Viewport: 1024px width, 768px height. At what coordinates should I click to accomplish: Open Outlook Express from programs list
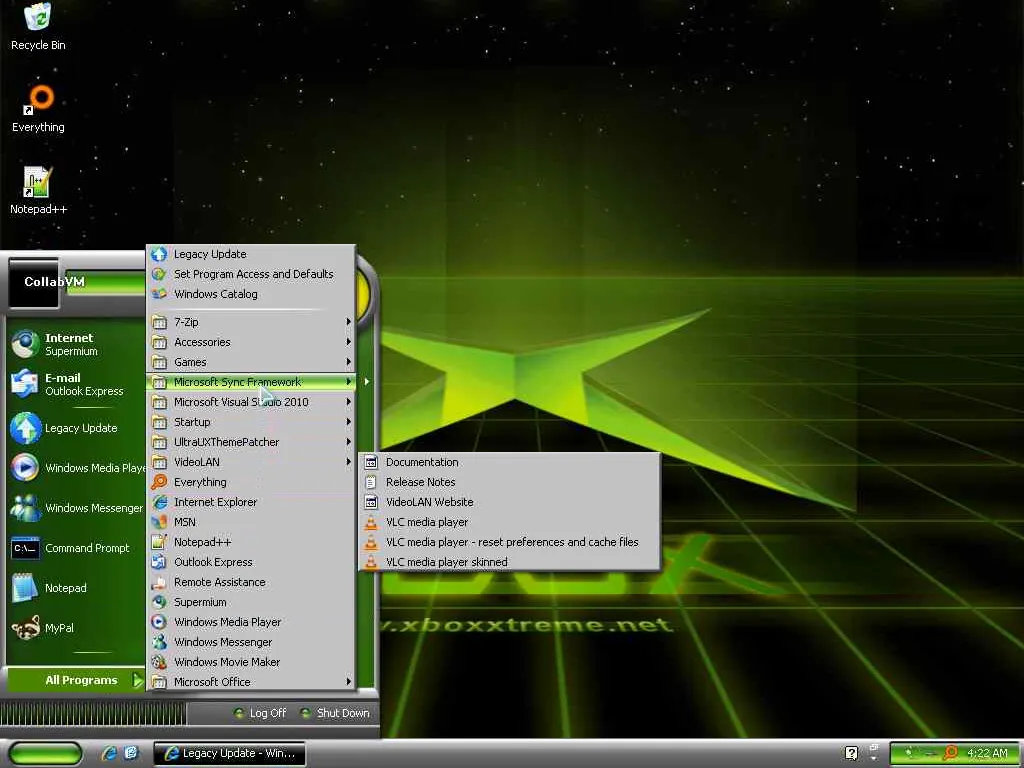point(251,562)
